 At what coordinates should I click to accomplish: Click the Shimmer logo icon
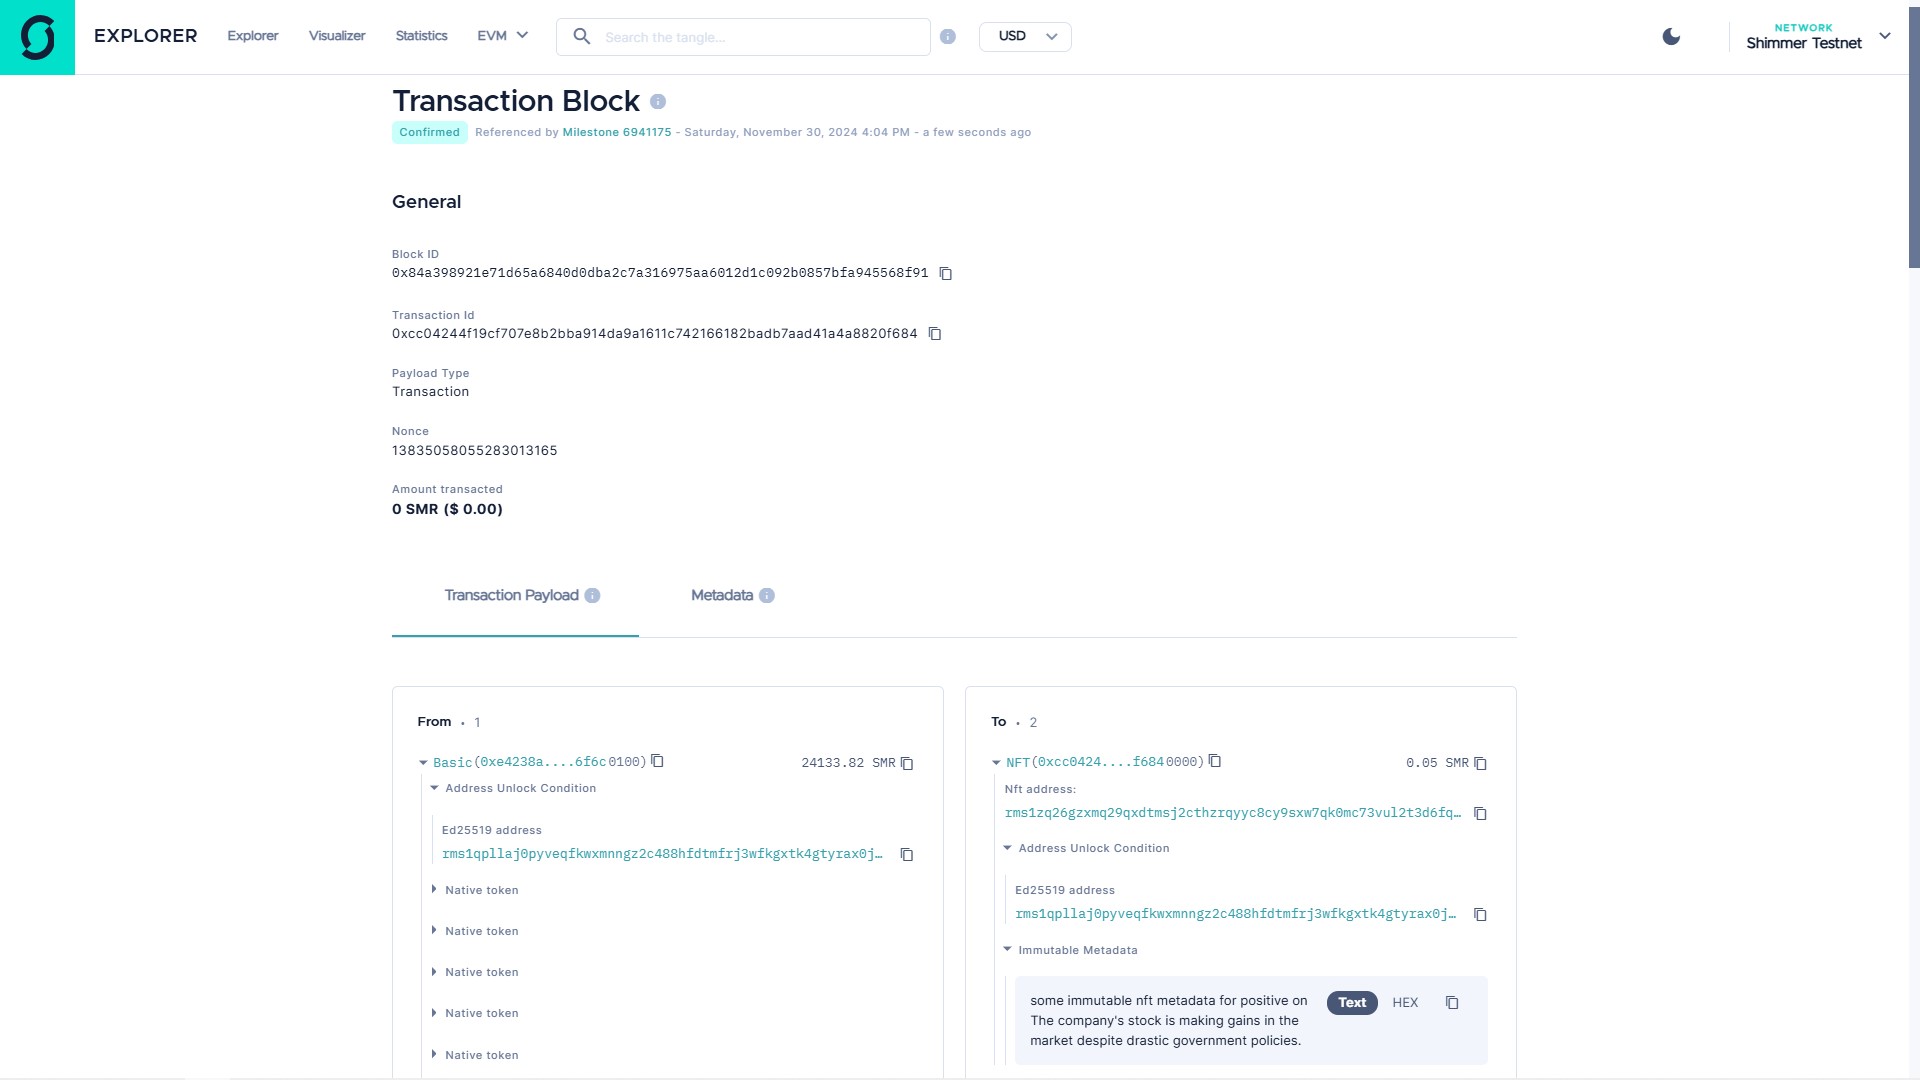(x=37, y=37)
